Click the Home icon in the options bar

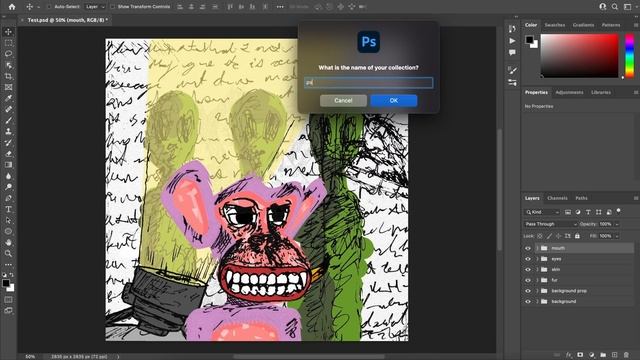[x=12, y=7]
